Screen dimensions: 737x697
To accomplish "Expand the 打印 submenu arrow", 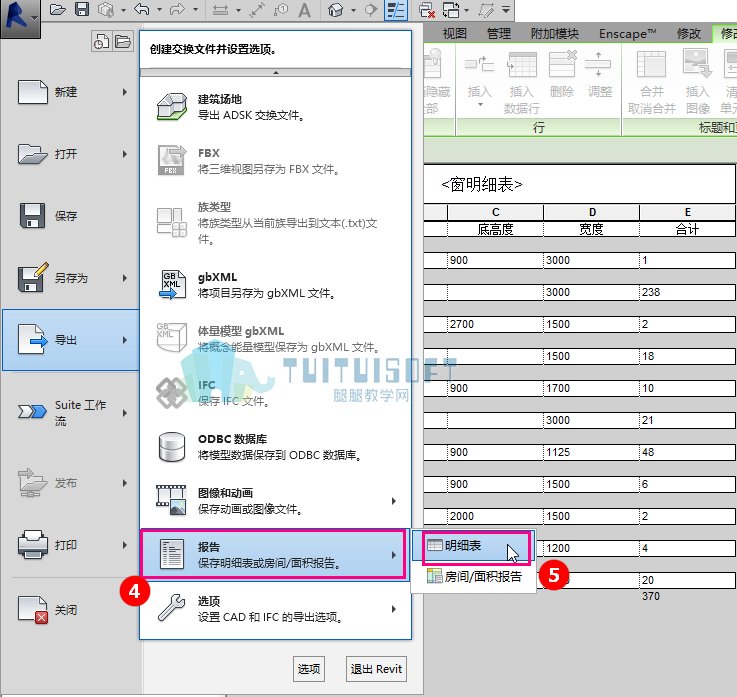I will pos(125,545).
